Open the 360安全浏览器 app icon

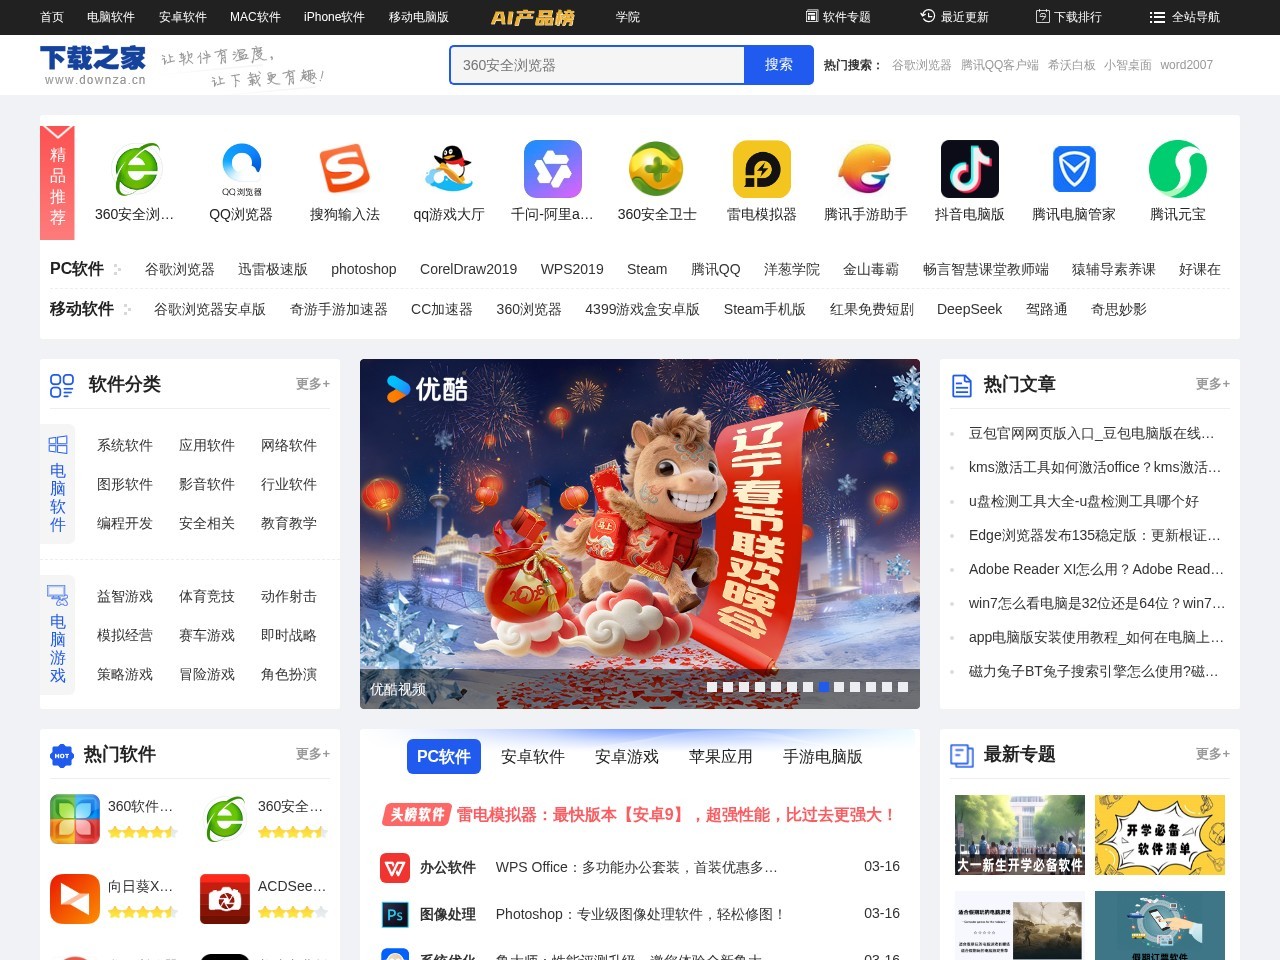point(137,168)
